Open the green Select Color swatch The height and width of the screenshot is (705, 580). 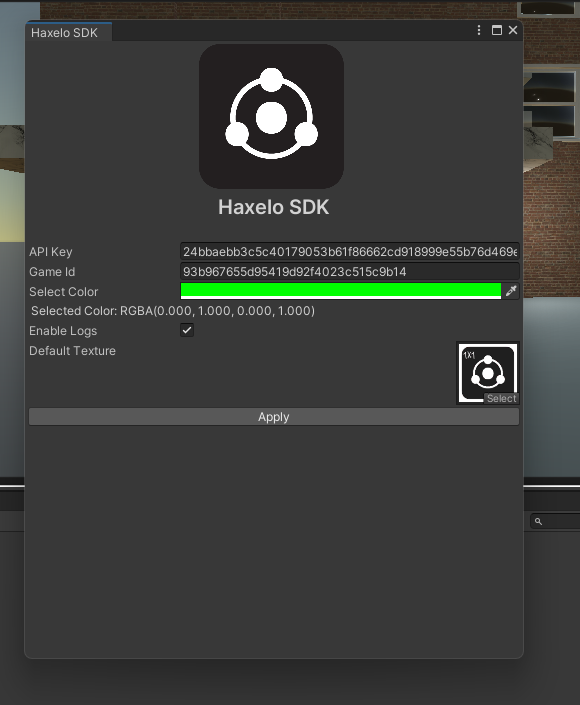pyautogui.click(x=341, y=291)
